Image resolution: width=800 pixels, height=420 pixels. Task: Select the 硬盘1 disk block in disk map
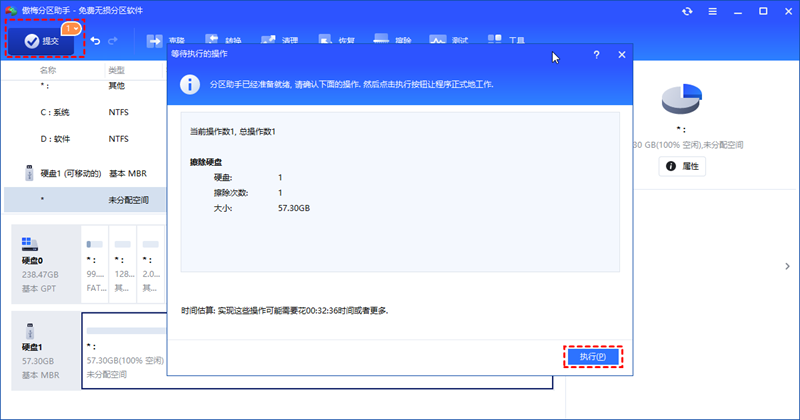point(46,351)
